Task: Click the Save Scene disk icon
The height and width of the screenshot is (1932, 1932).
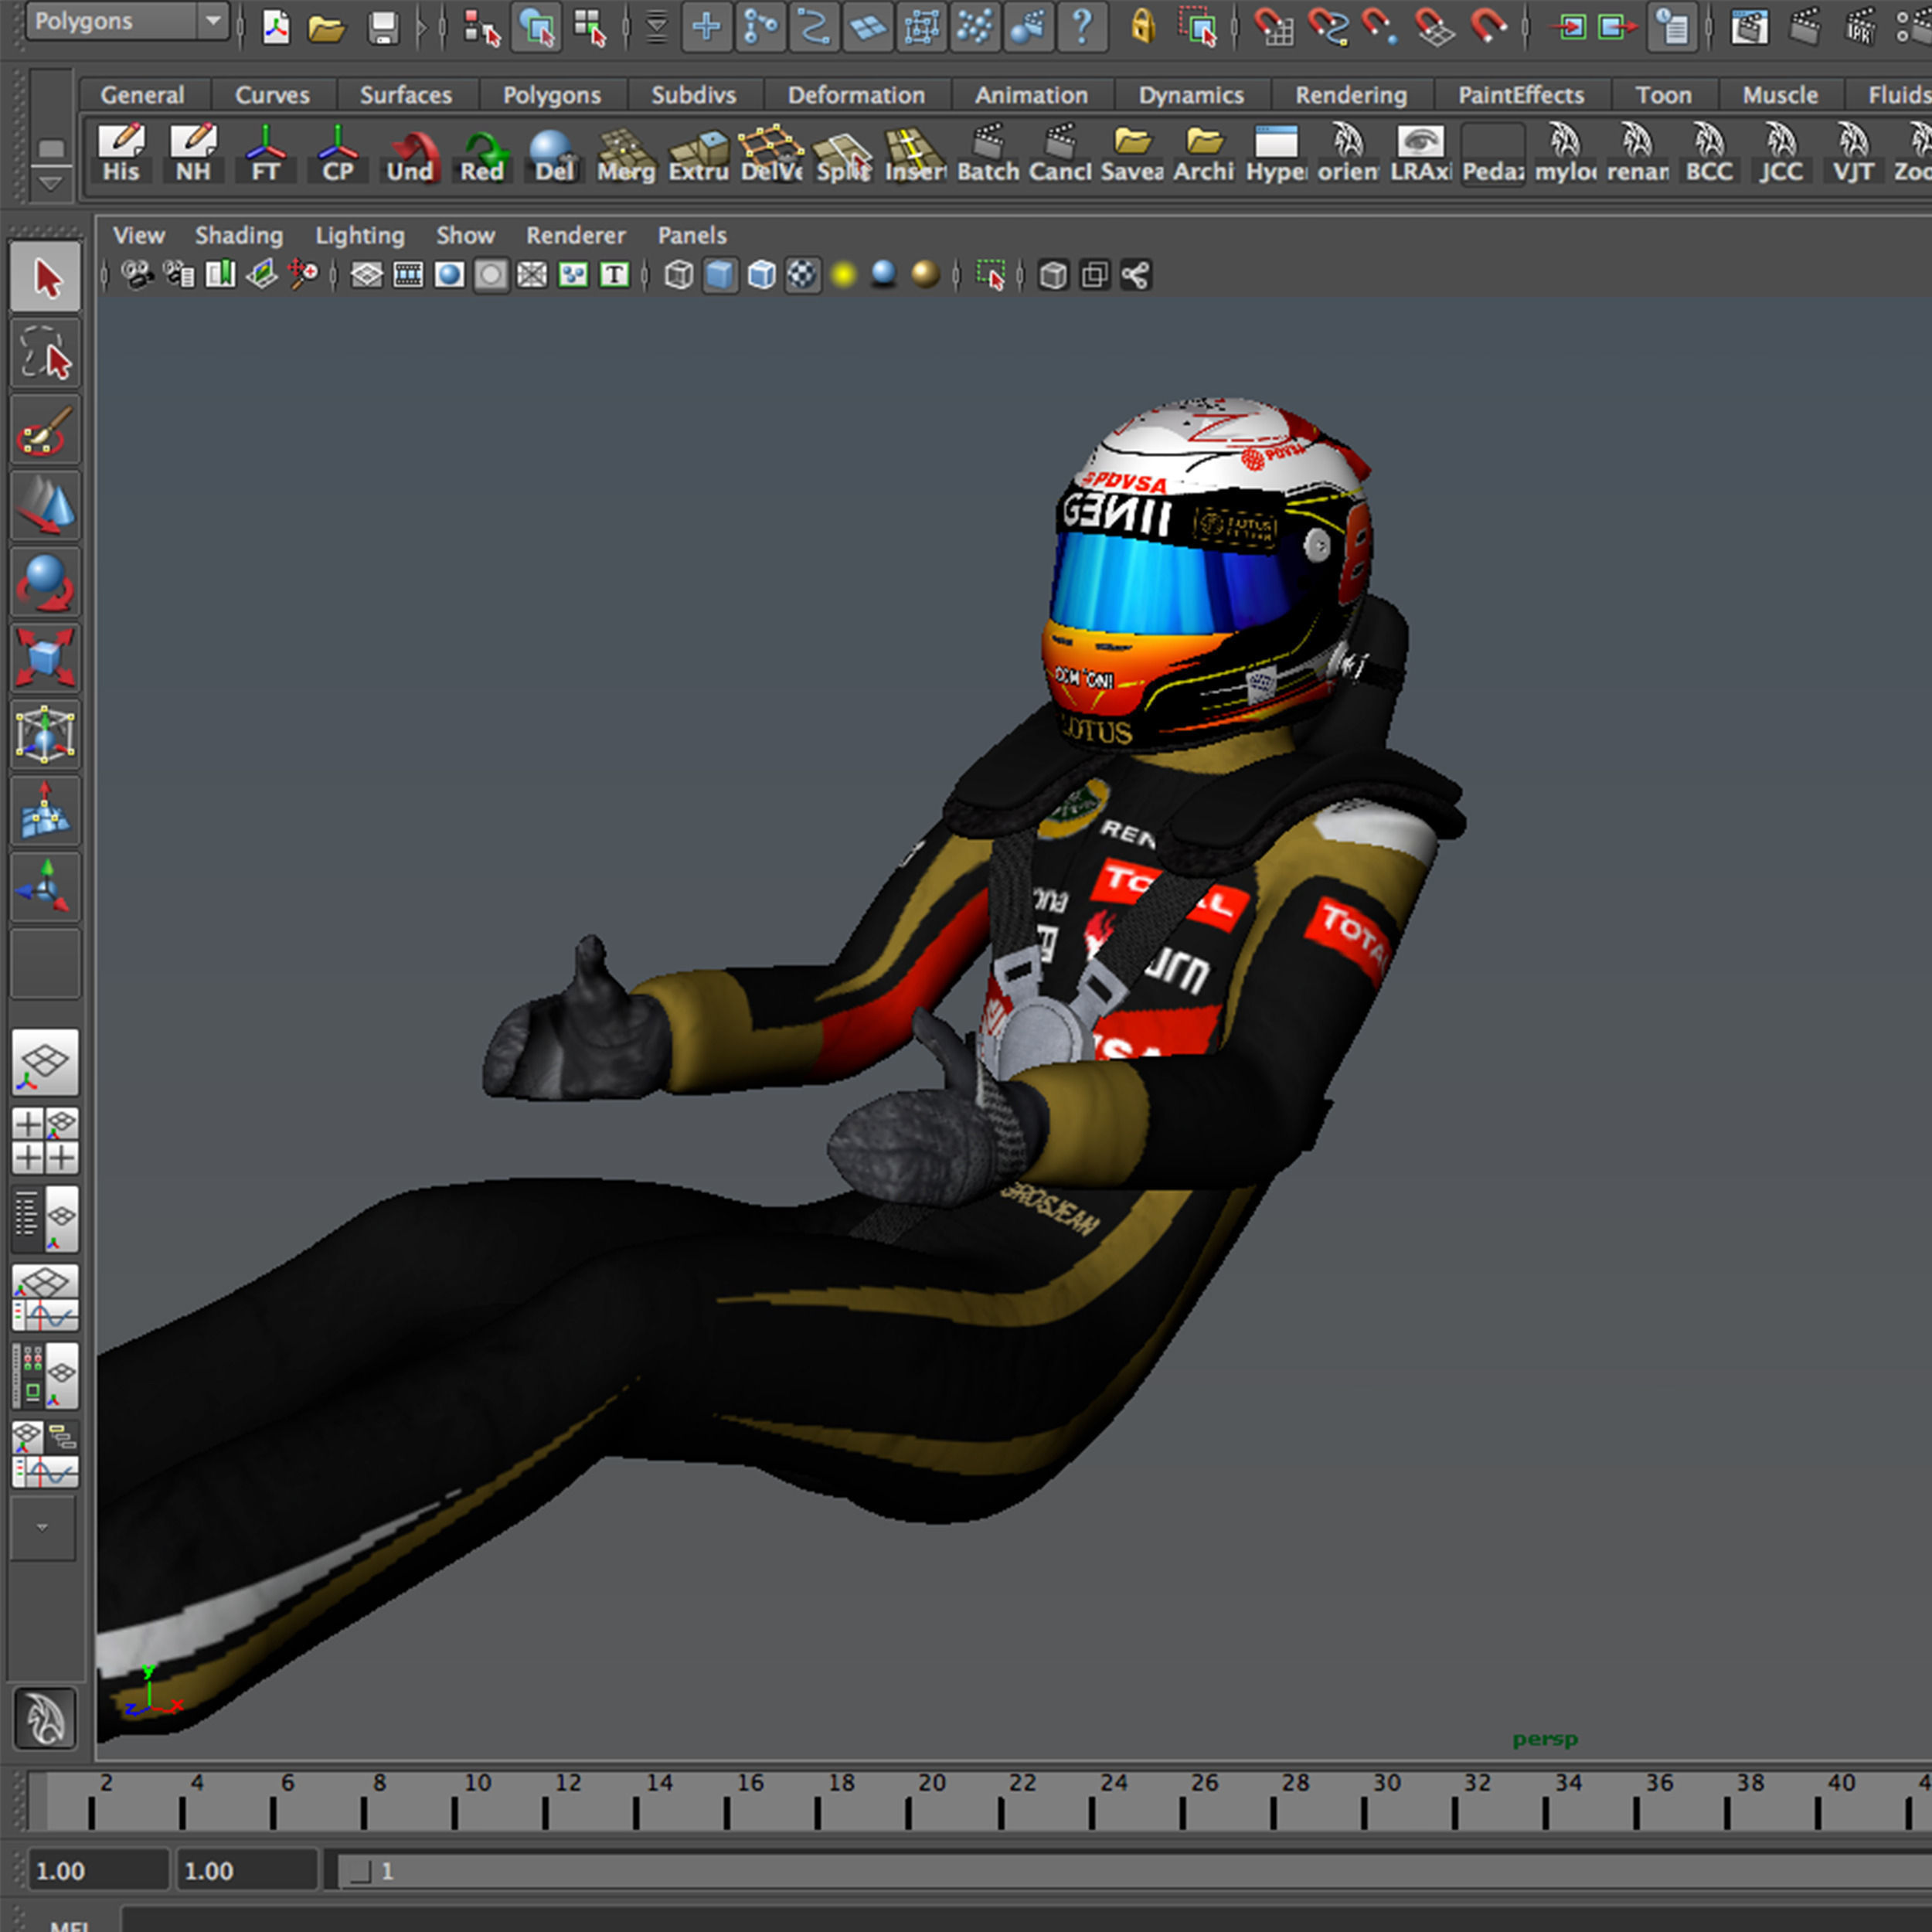Action: [x=383, y=27]
